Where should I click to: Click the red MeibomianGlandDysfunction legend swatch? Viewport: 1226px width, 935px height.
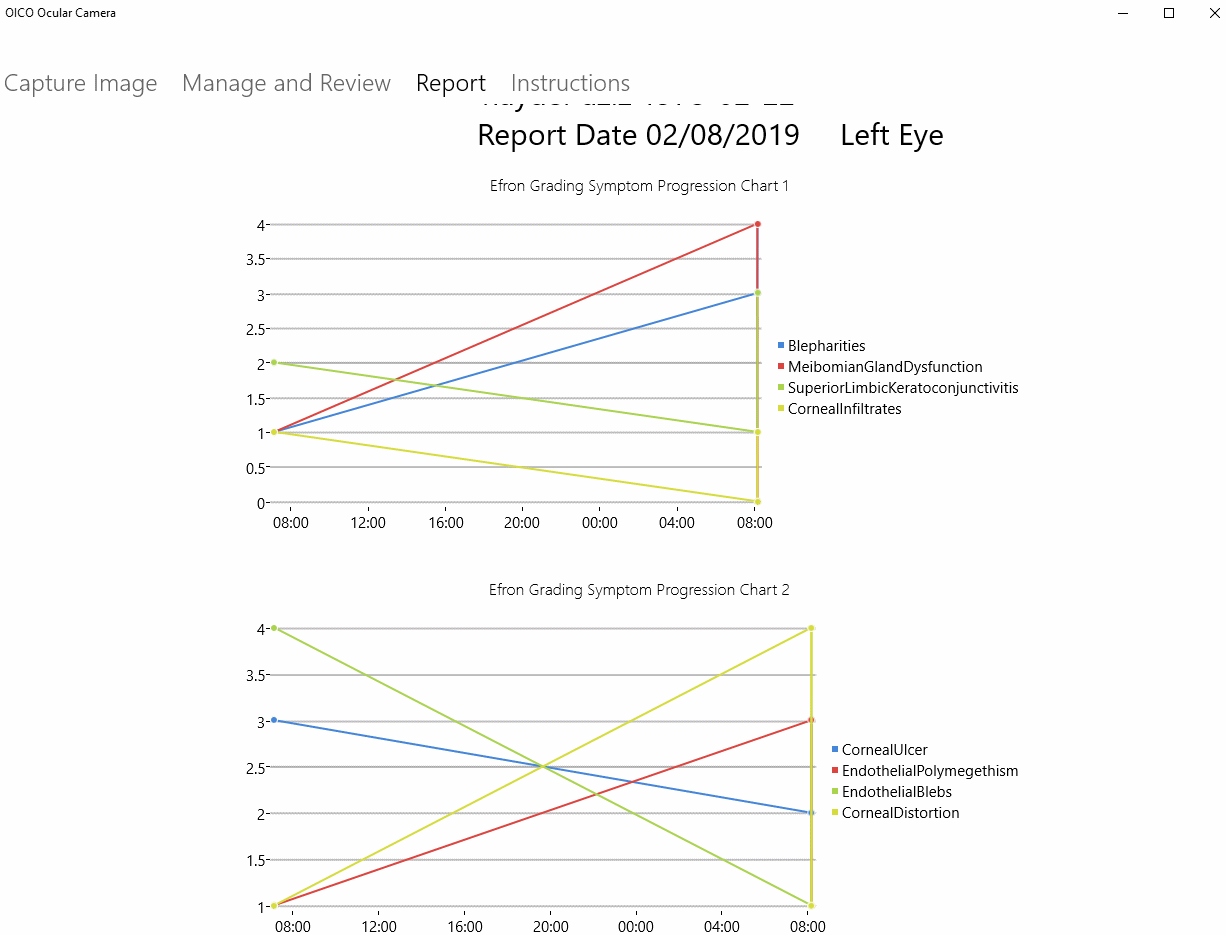coord(781,367)
